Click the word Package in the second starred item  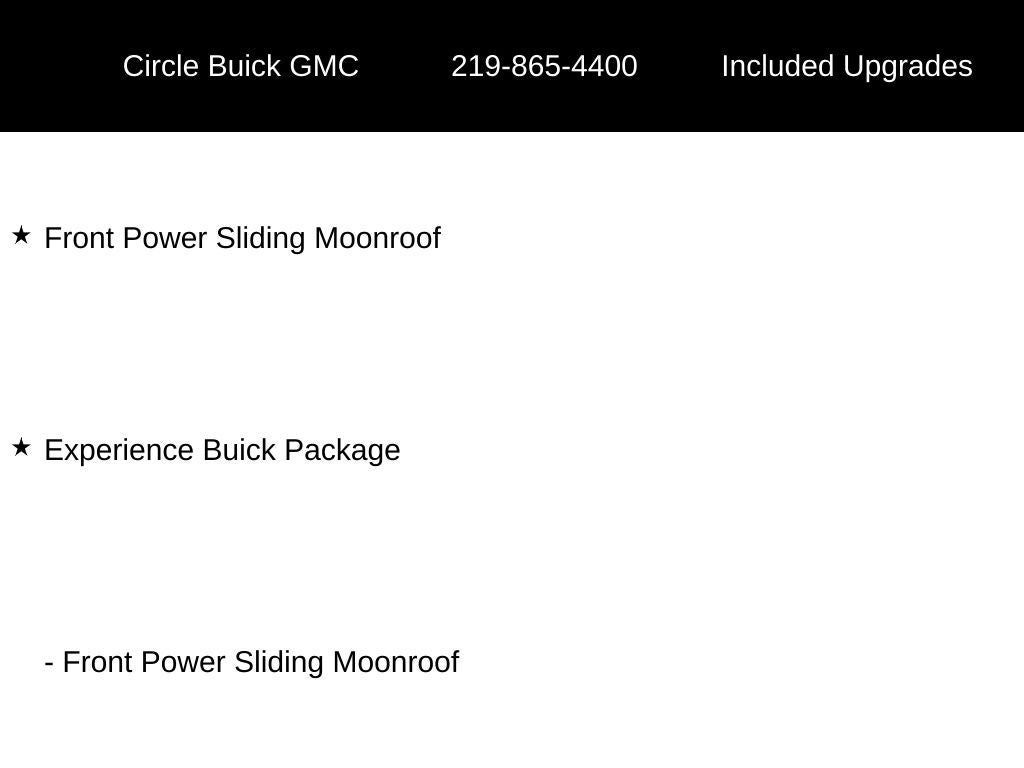342,451
